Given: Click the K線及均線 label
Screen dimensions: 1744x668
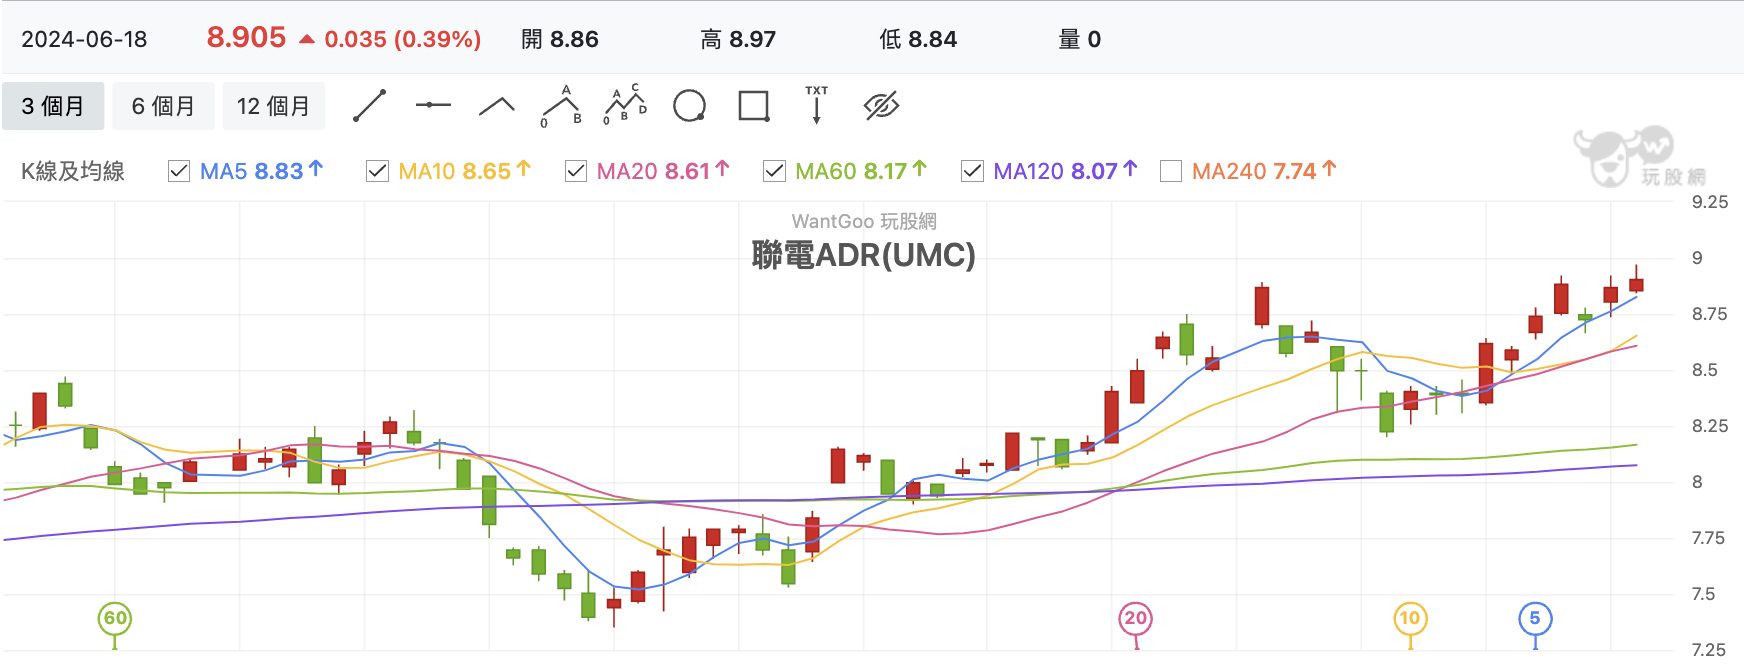Looking at the screenshot, I should pyautogui.click(x=73, y=171).
